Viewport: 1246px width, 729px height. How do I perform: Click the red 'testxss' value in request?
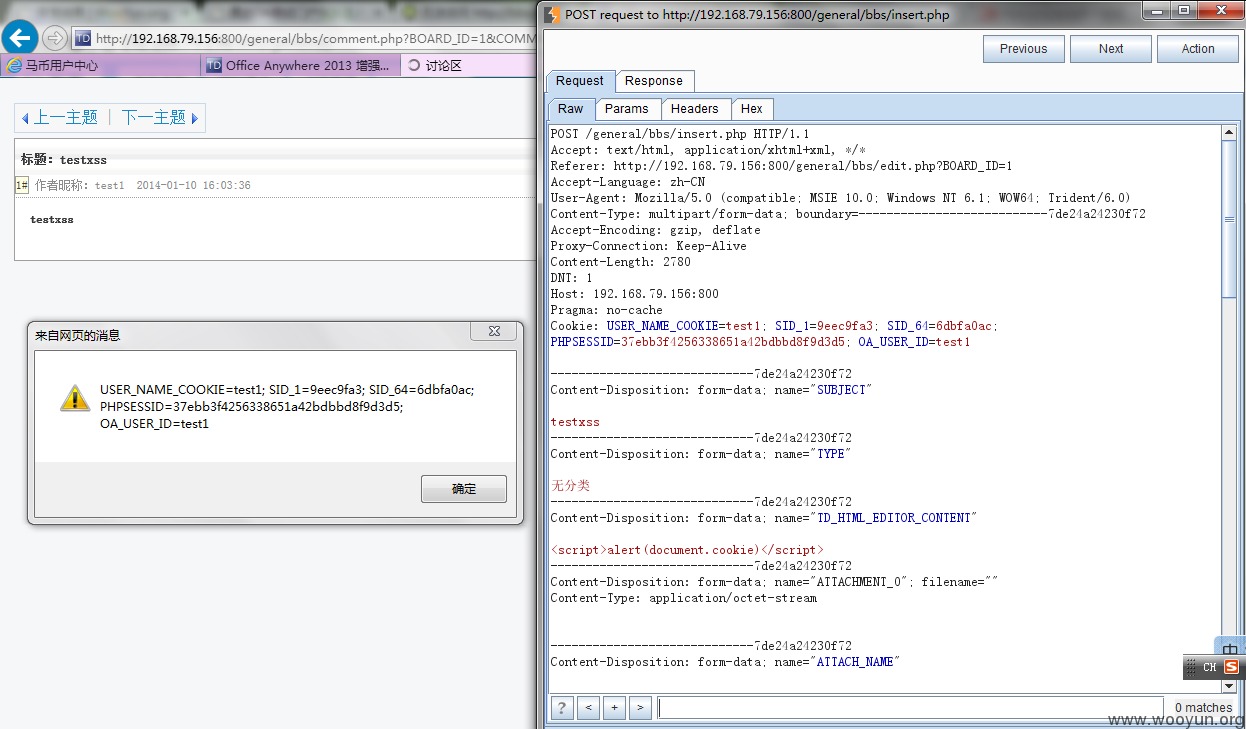pos(575,422)
